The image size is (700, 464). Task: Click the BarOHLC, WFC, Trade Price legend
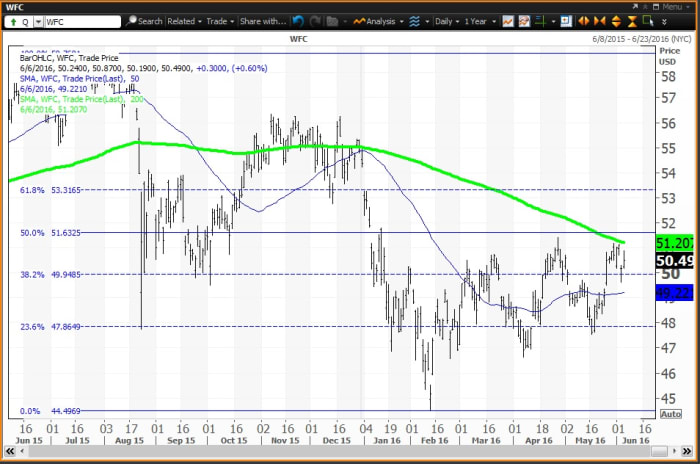point(69,58)
